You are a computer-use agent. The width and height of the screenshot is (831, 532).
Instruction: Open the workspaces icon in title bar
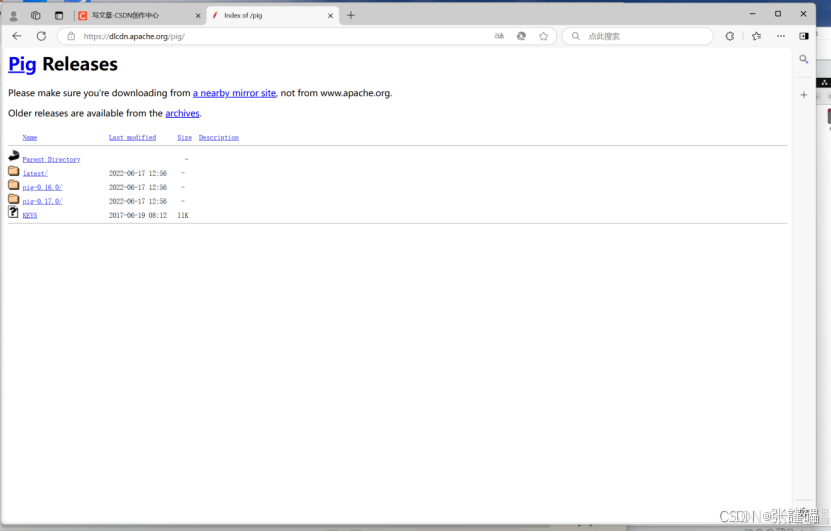click(x=36, y=15)
